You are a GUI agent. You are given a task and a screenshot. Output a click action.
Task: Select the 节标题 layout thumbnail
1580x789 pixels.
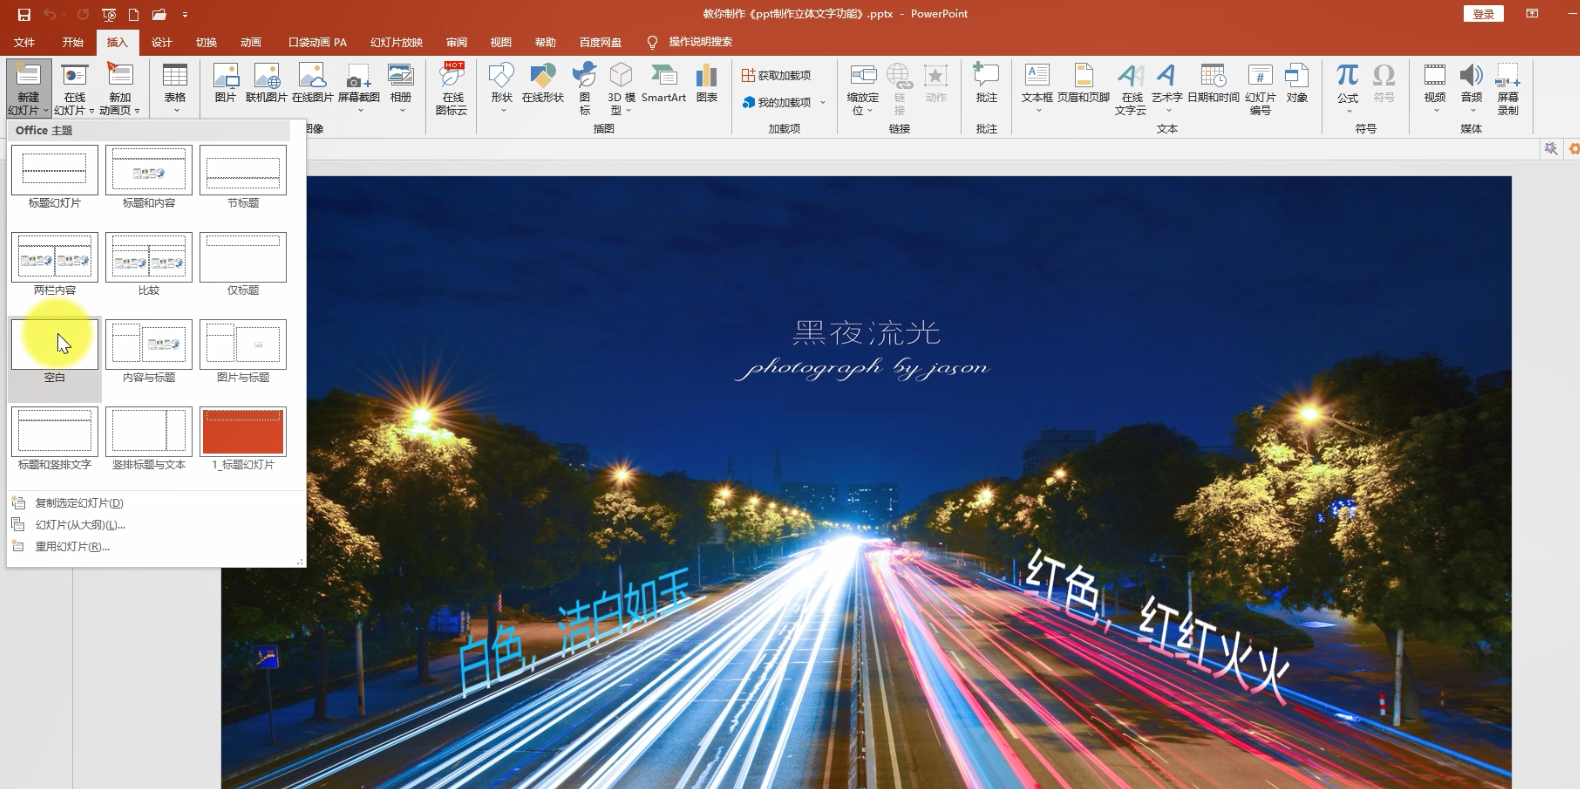[243, 170]
